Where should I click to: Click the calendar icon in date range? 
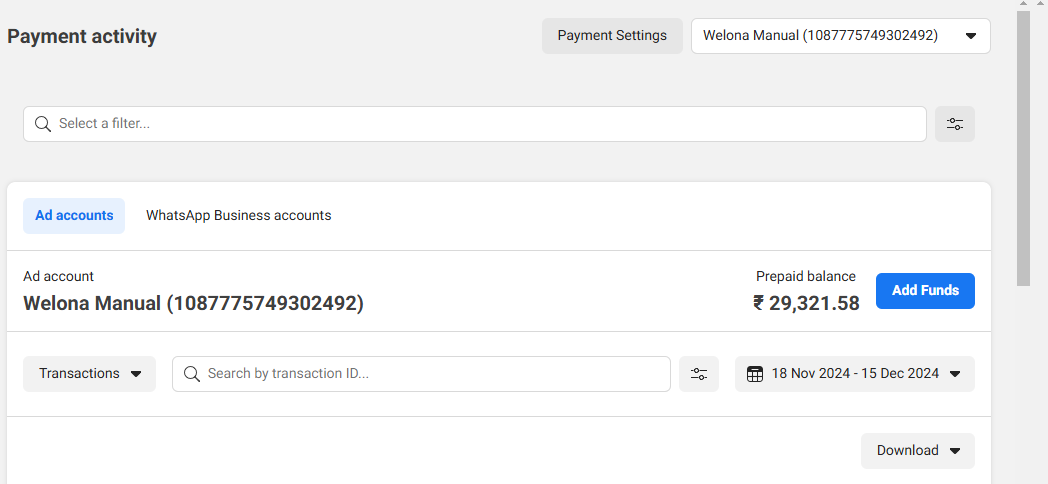(755, 374)
